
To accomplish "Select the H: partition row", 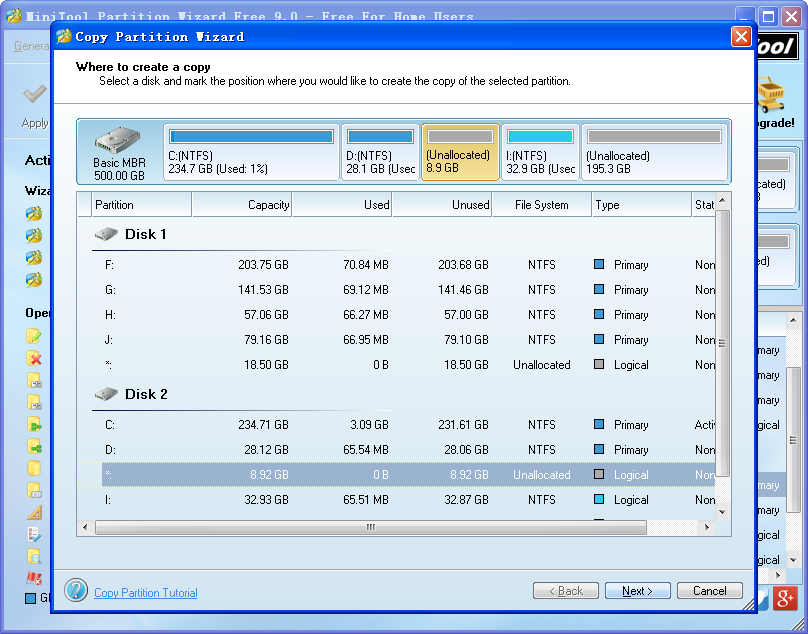I will pos(396,314).
